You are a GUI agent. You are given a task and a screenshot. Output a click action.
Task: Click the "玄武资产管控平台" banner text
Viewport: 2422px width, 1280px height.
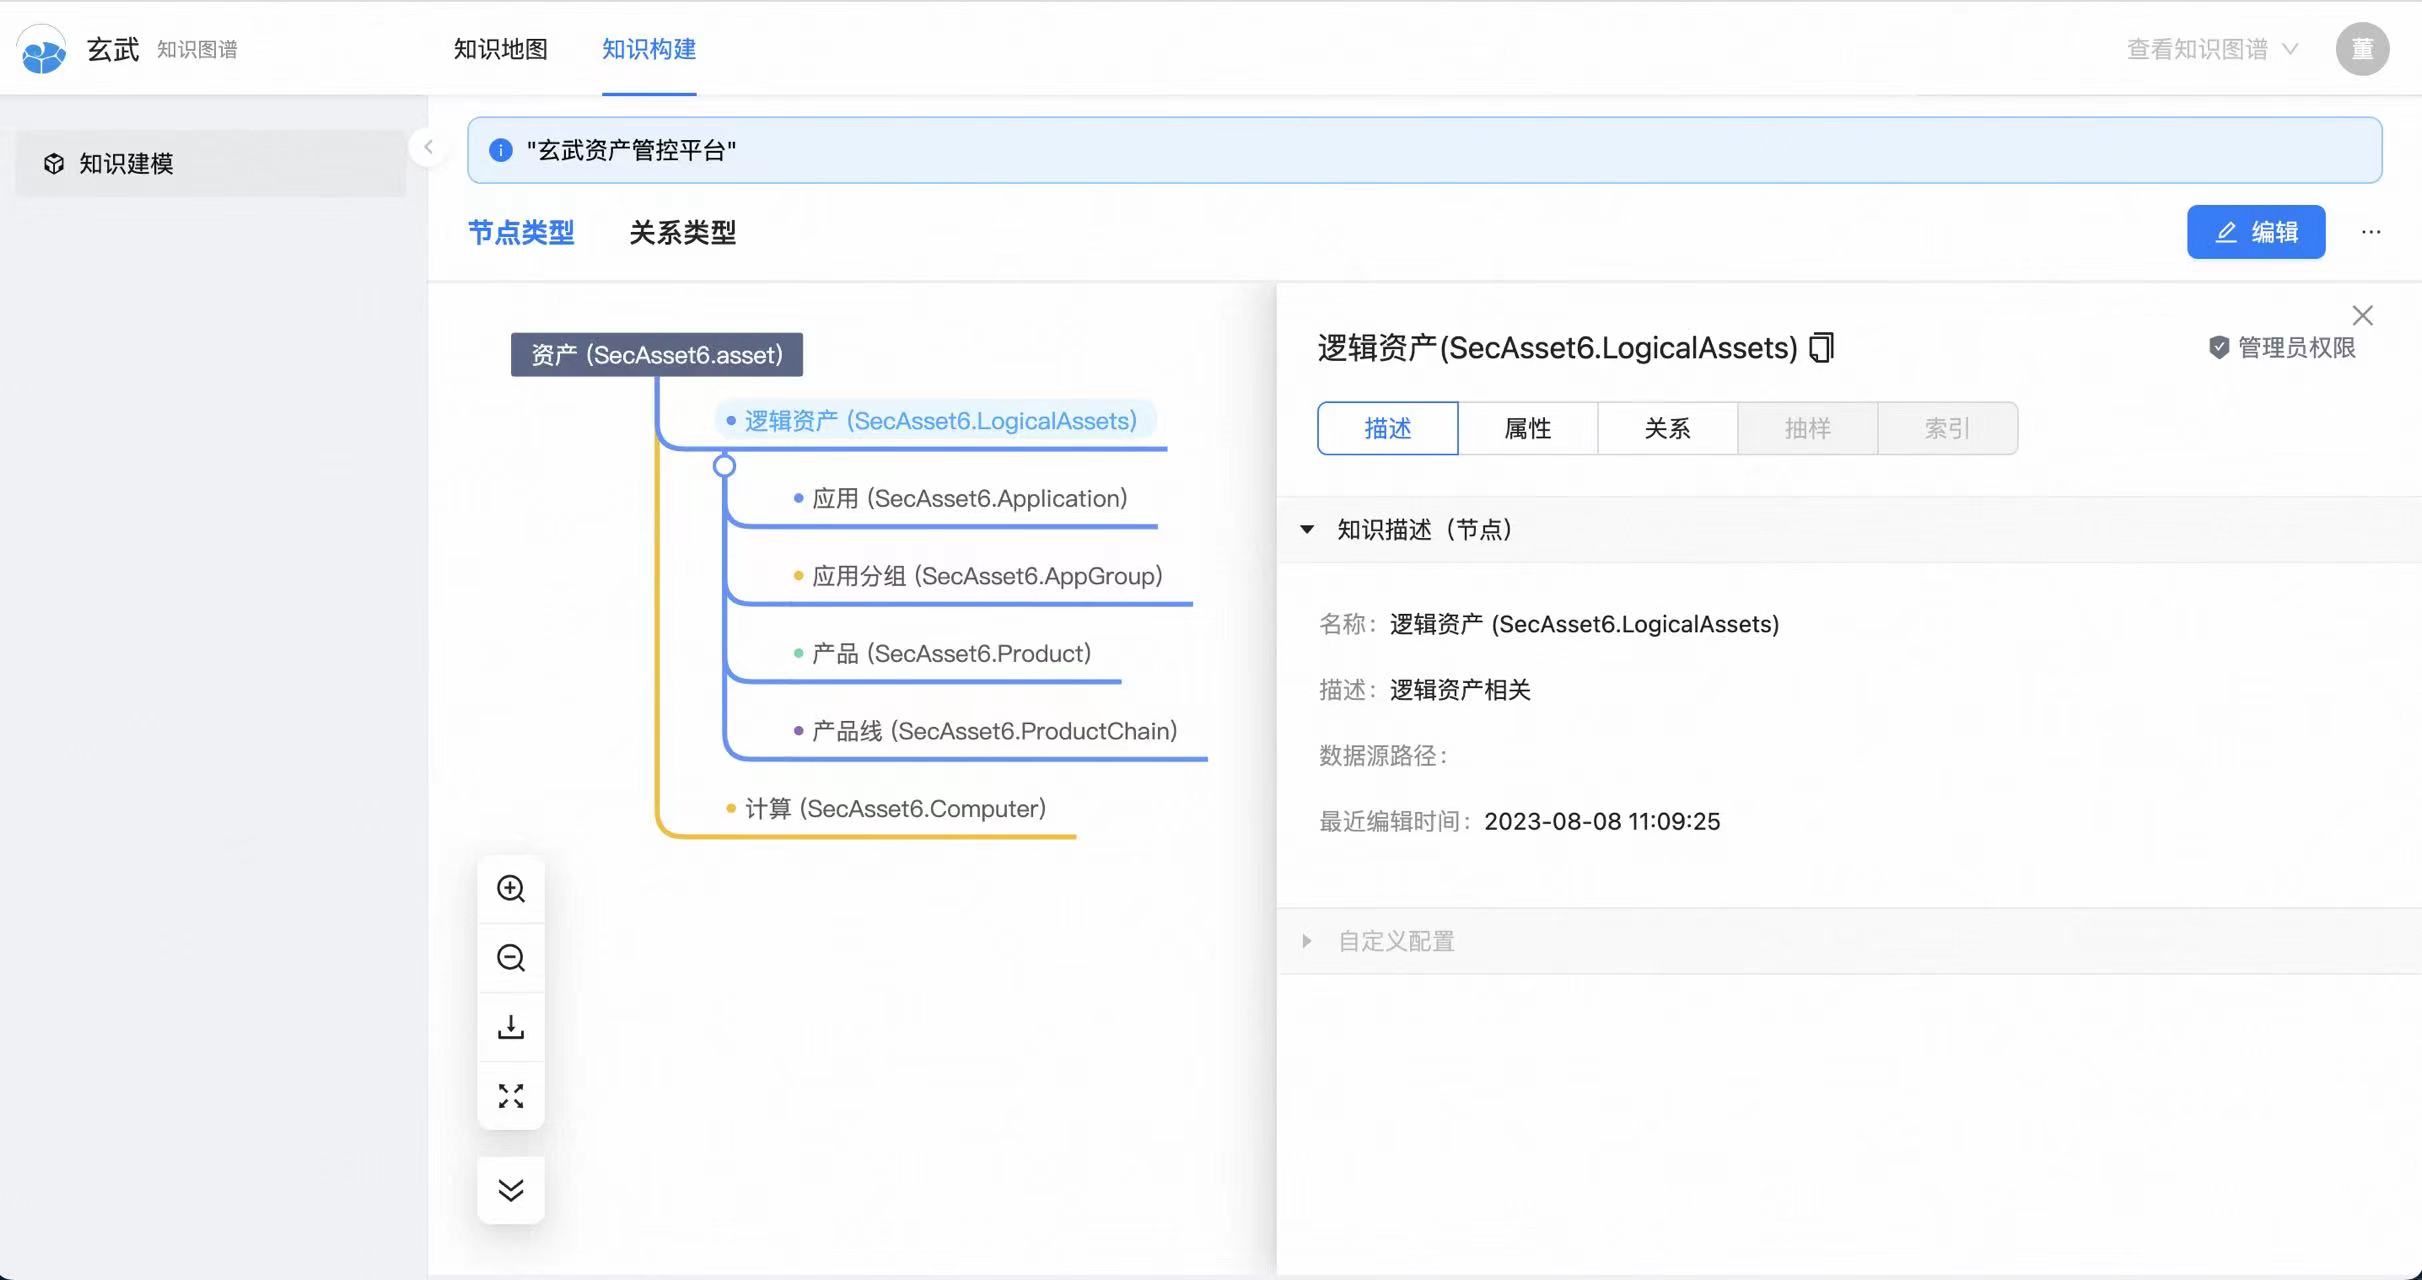point(632,150)
